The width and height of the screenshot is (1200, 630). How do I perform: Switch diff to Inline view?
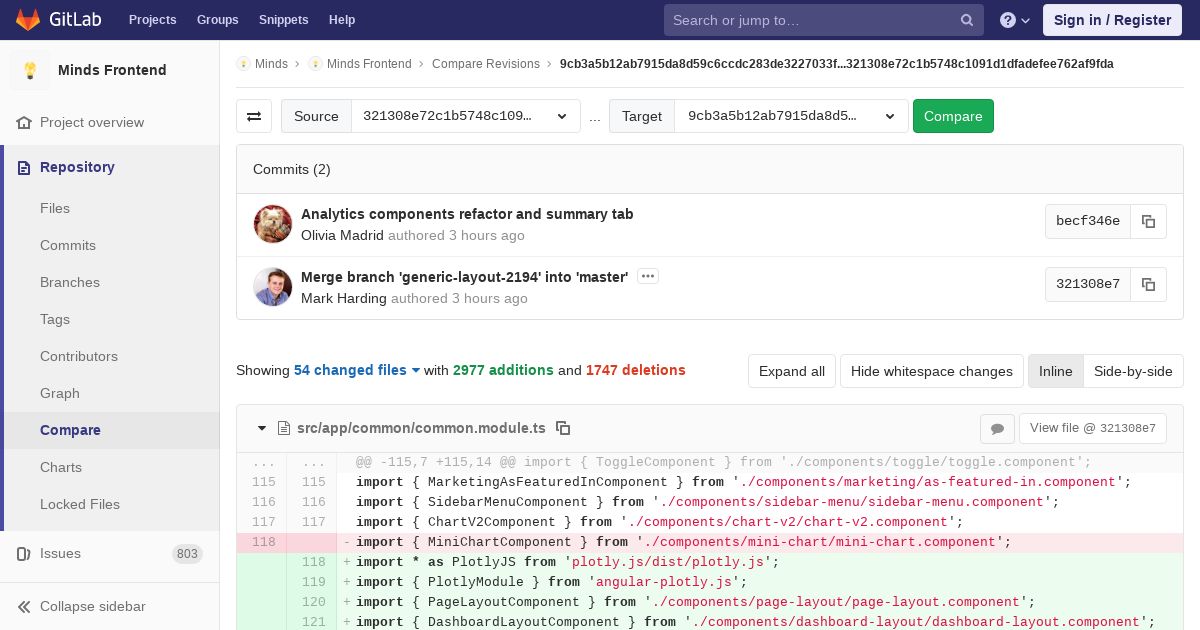click(1055, 371)
